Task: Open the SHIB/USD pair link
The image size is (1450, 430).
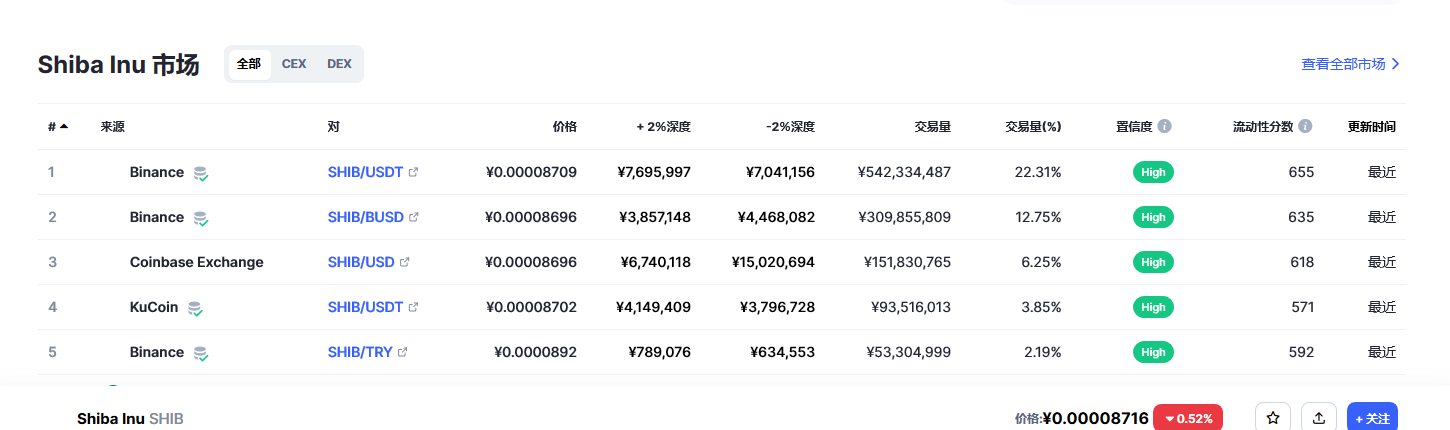Action: (x=361, y=262)
